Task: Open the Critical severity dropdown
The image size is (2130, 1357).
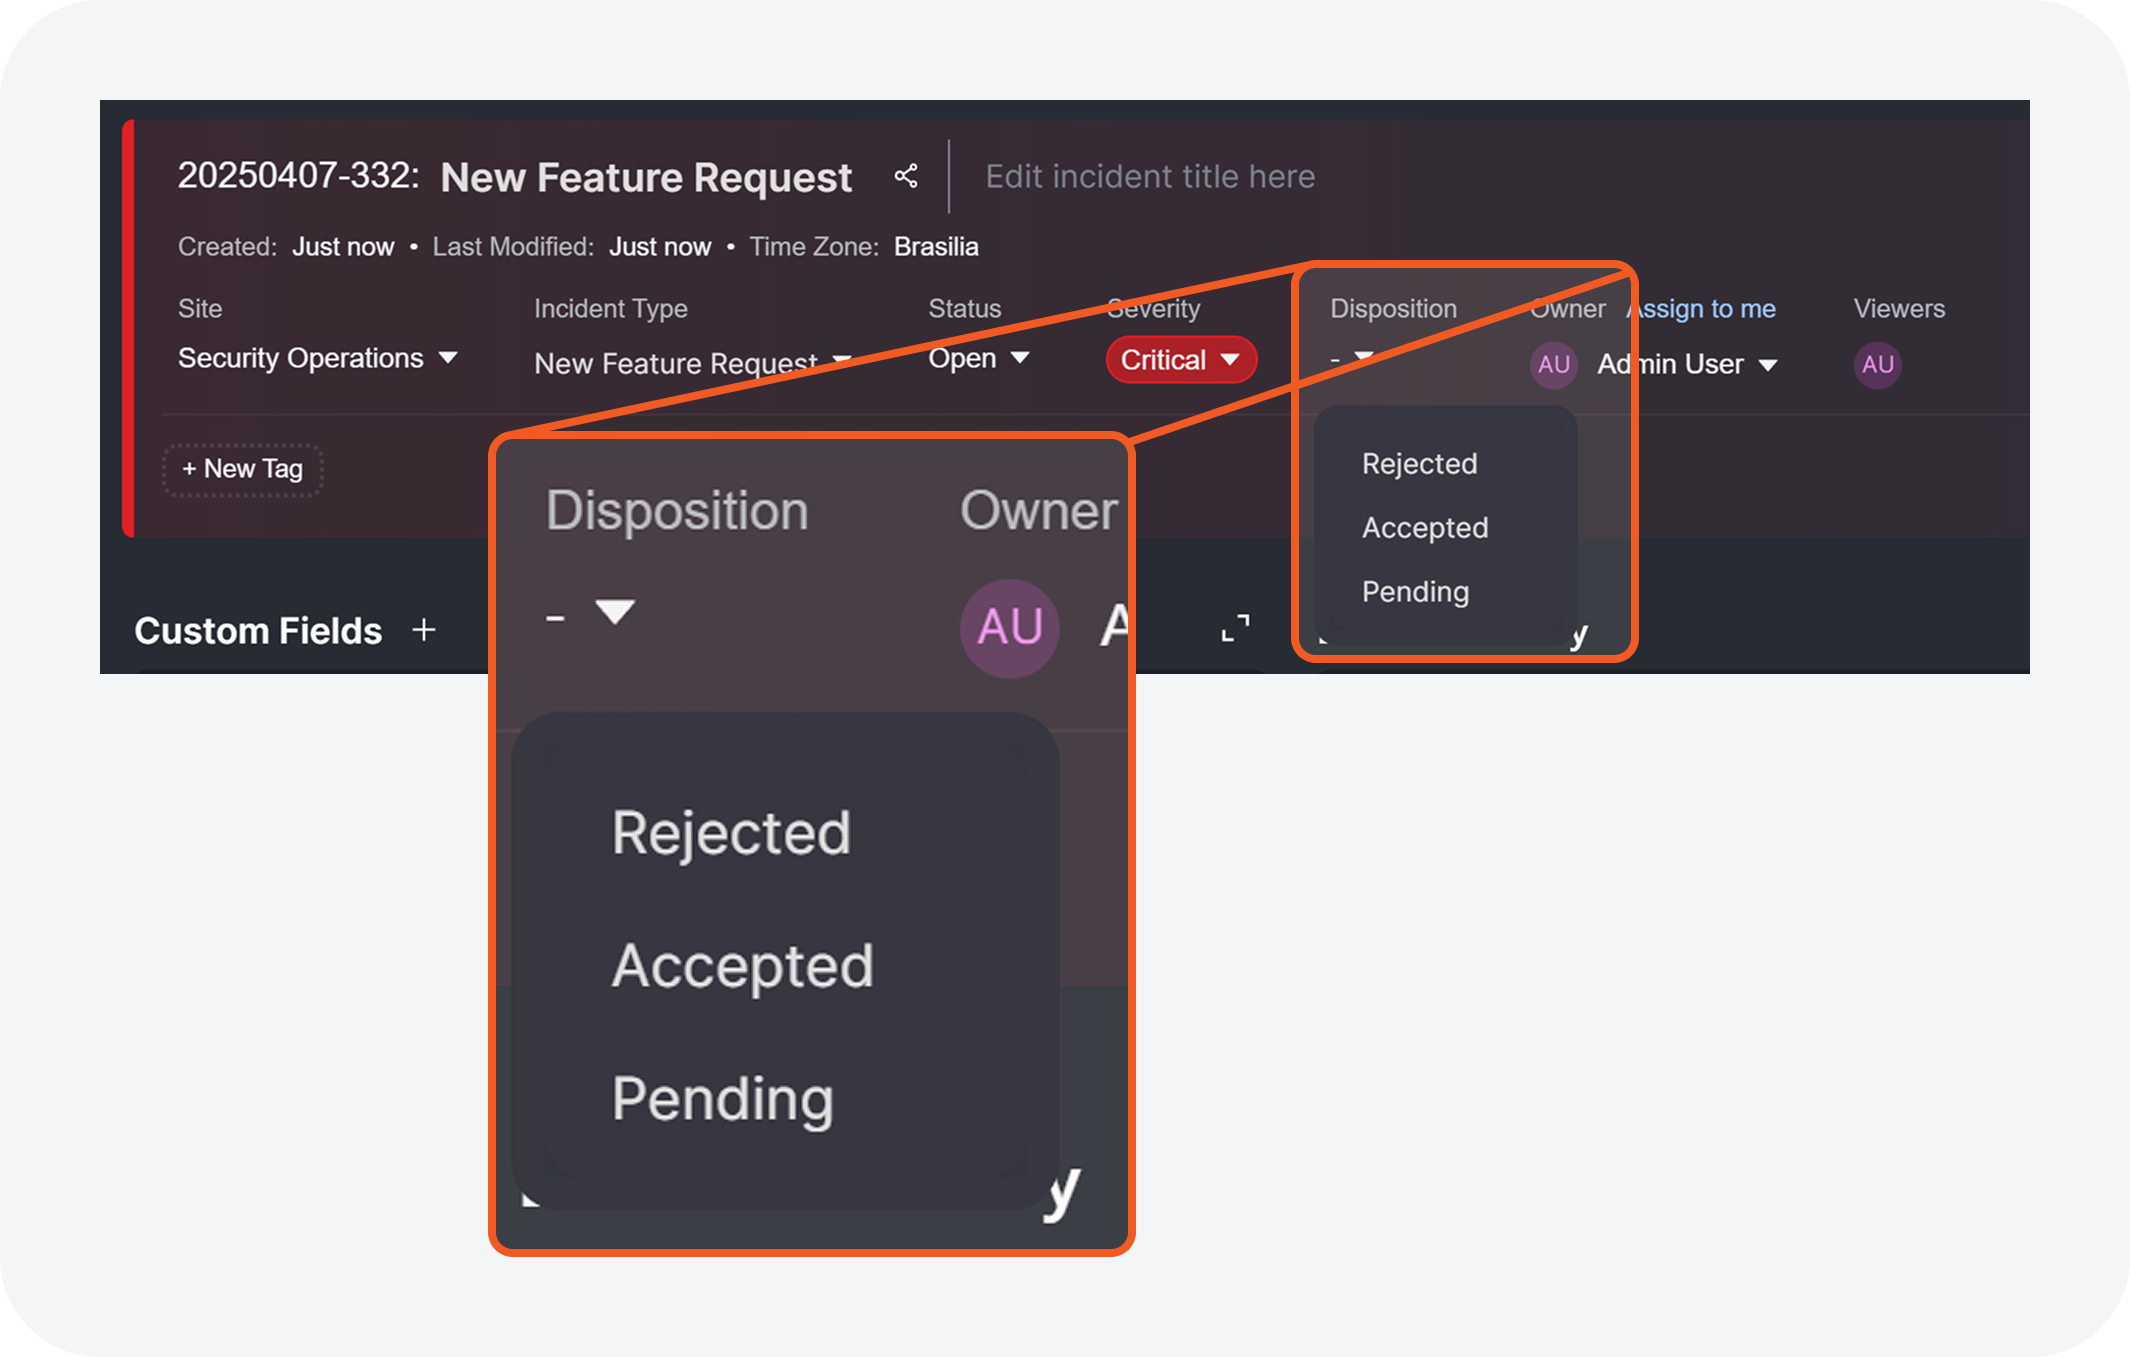Action: pyautogui.click(x=1180, y=360)
